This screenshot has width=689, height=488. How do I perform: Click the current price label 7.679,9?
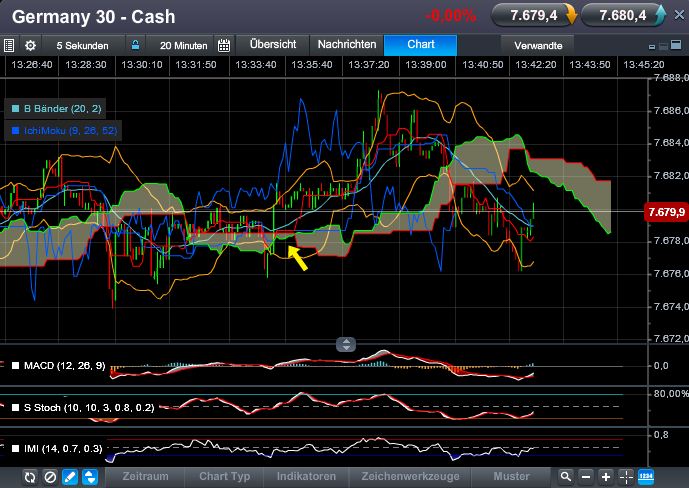[x=666, y=212]
